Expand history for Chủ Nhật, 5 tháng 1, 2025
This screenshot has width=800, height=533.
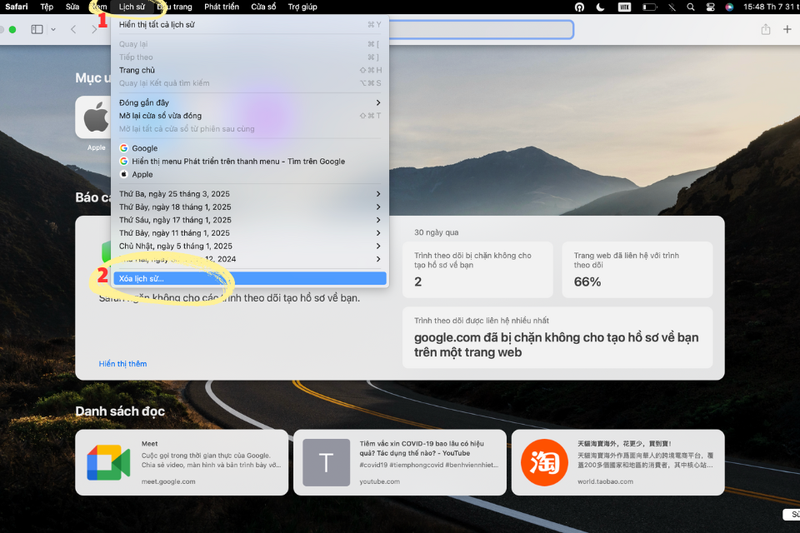pyautogui.click(x=250, y=246)
